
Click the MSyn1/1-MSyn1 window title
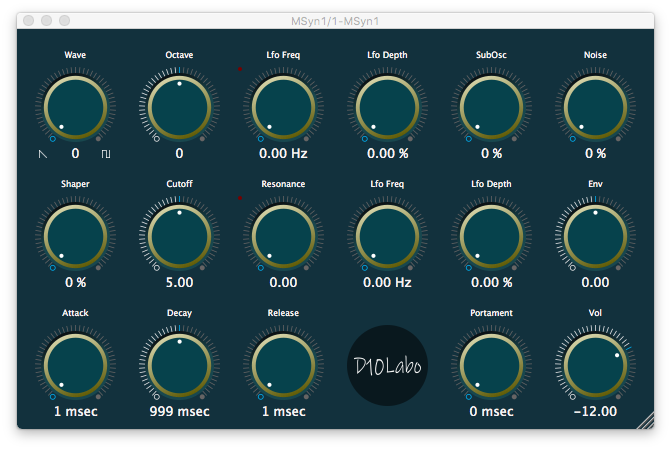click(x=335, y=21)
